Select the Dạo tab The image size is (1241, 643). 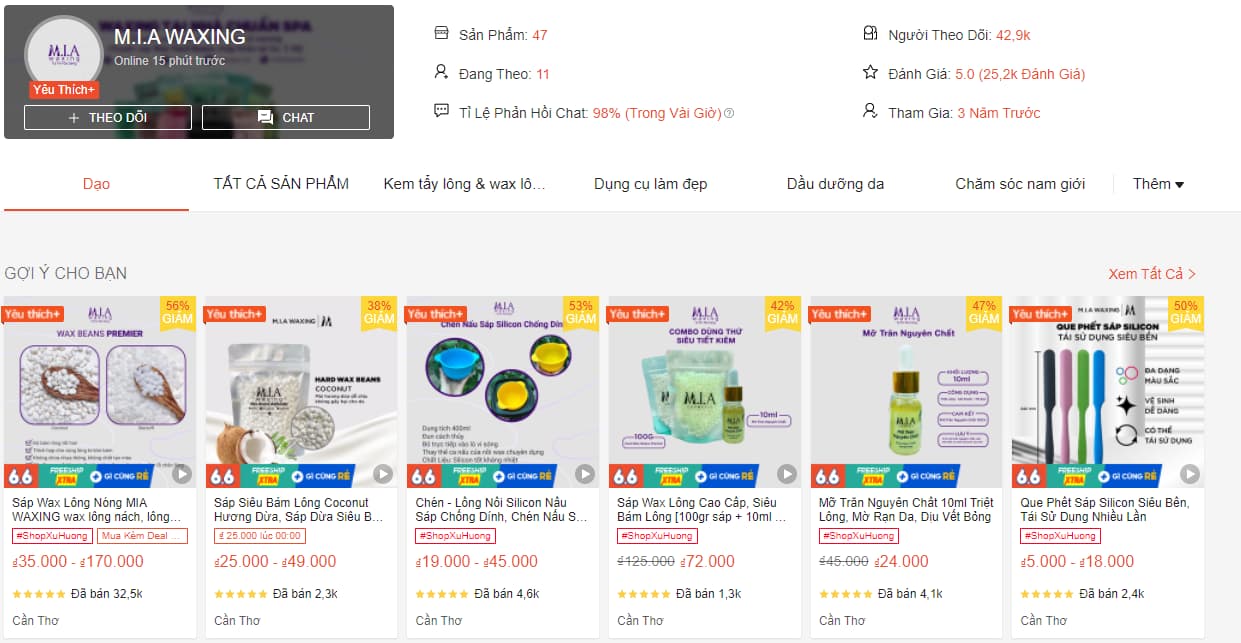tap(96, 184)
